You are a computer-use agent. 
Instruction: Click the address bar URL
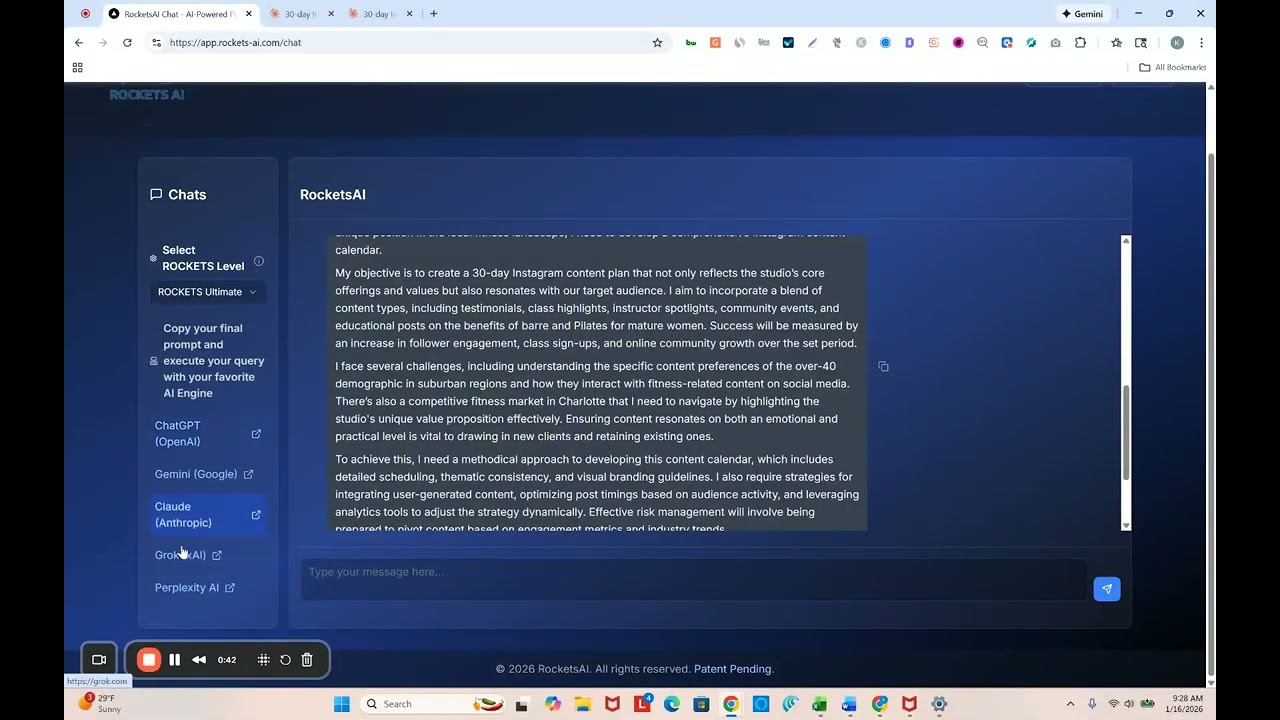click(236, 43)
